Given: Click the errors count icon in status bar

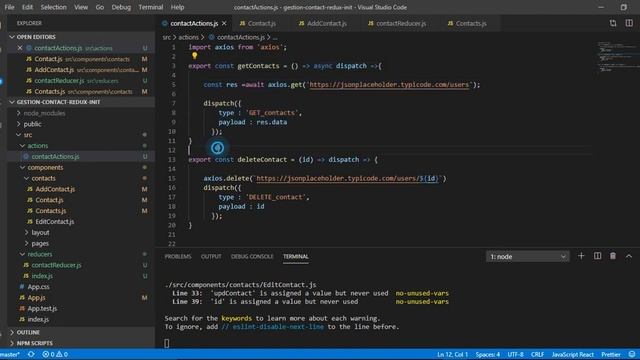Looking at the screenshot, I should [x=49, y=354].
